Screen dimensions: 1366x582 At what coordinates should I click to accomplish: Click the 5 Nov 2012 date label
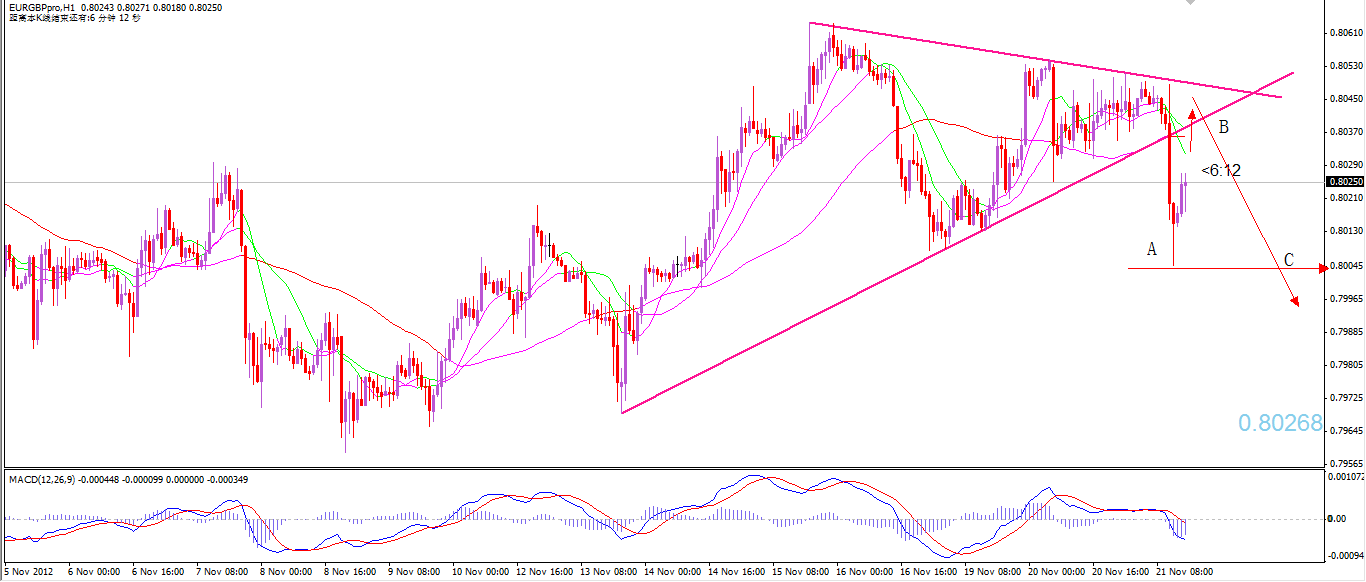(x=31, y=573)
